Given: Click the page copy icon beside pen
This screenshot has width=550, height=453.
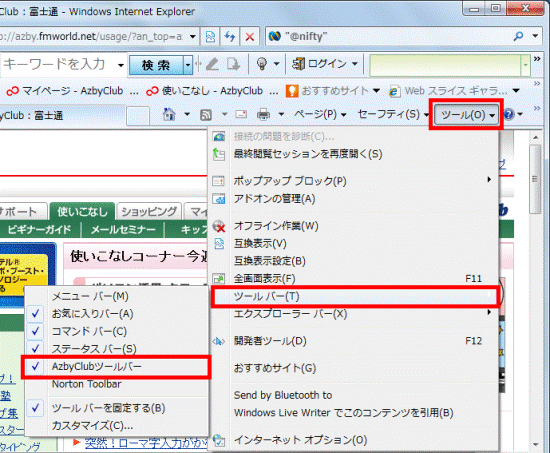Looking at the screenshot, I should pos(233,64).
